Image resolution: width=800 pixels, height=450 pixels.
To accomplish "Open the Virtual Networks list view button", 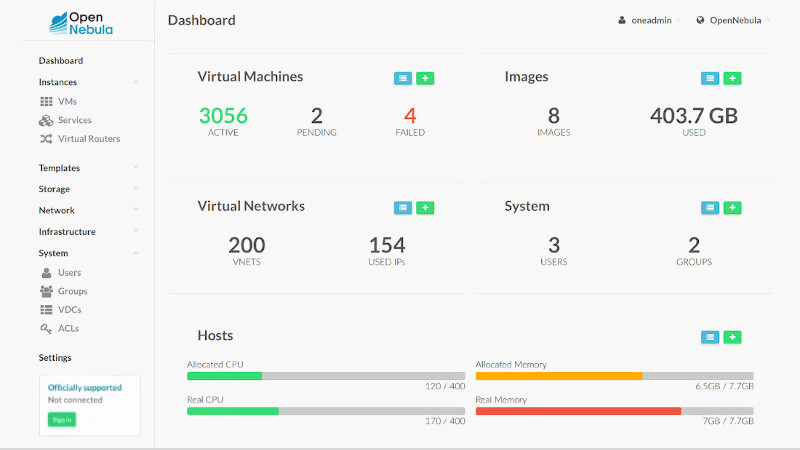I will [x=403, y=208].
